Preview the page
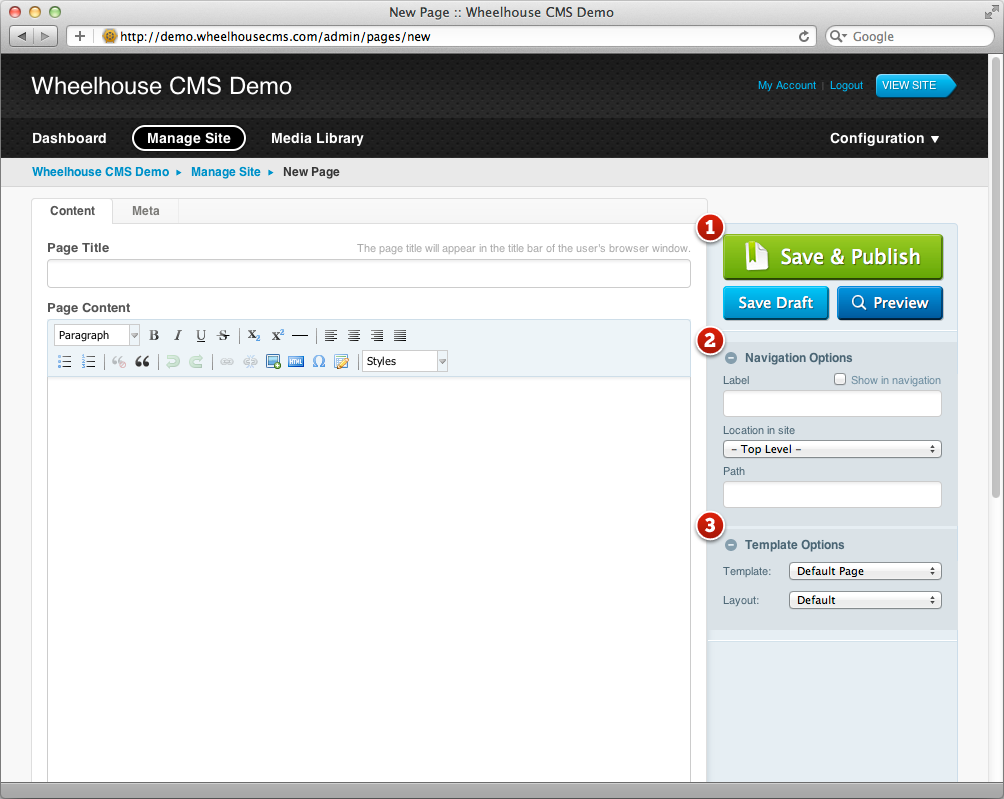The width and height of the screenshot is (1004, 799). coord(889,303)
